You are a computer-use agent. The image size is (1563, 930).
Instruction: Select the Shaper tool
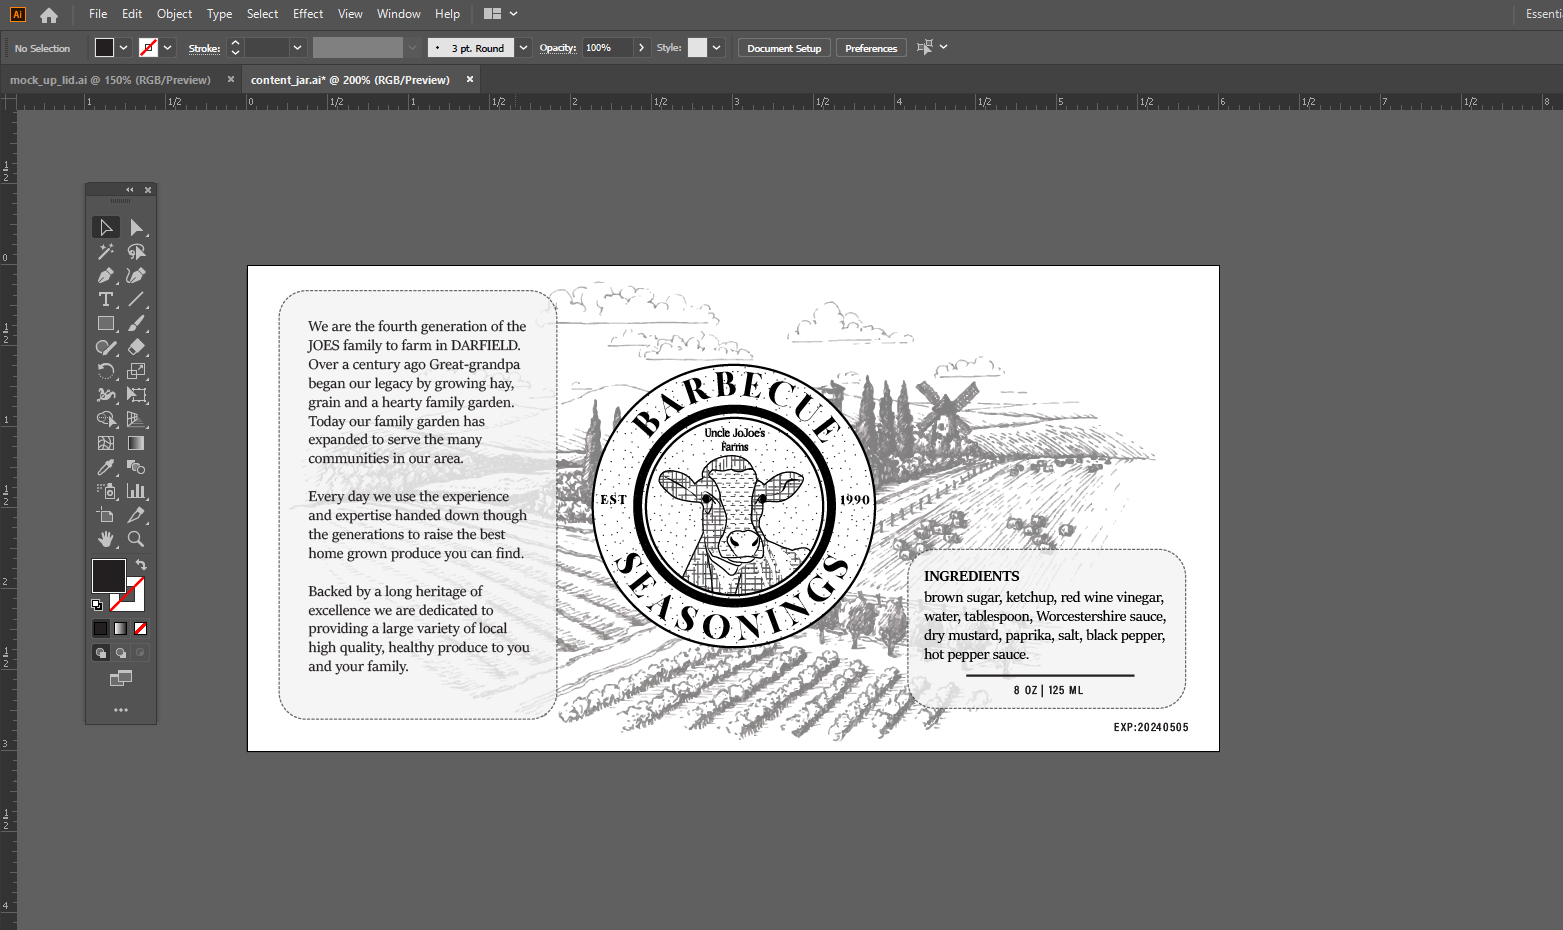click(x=106, y=347)
